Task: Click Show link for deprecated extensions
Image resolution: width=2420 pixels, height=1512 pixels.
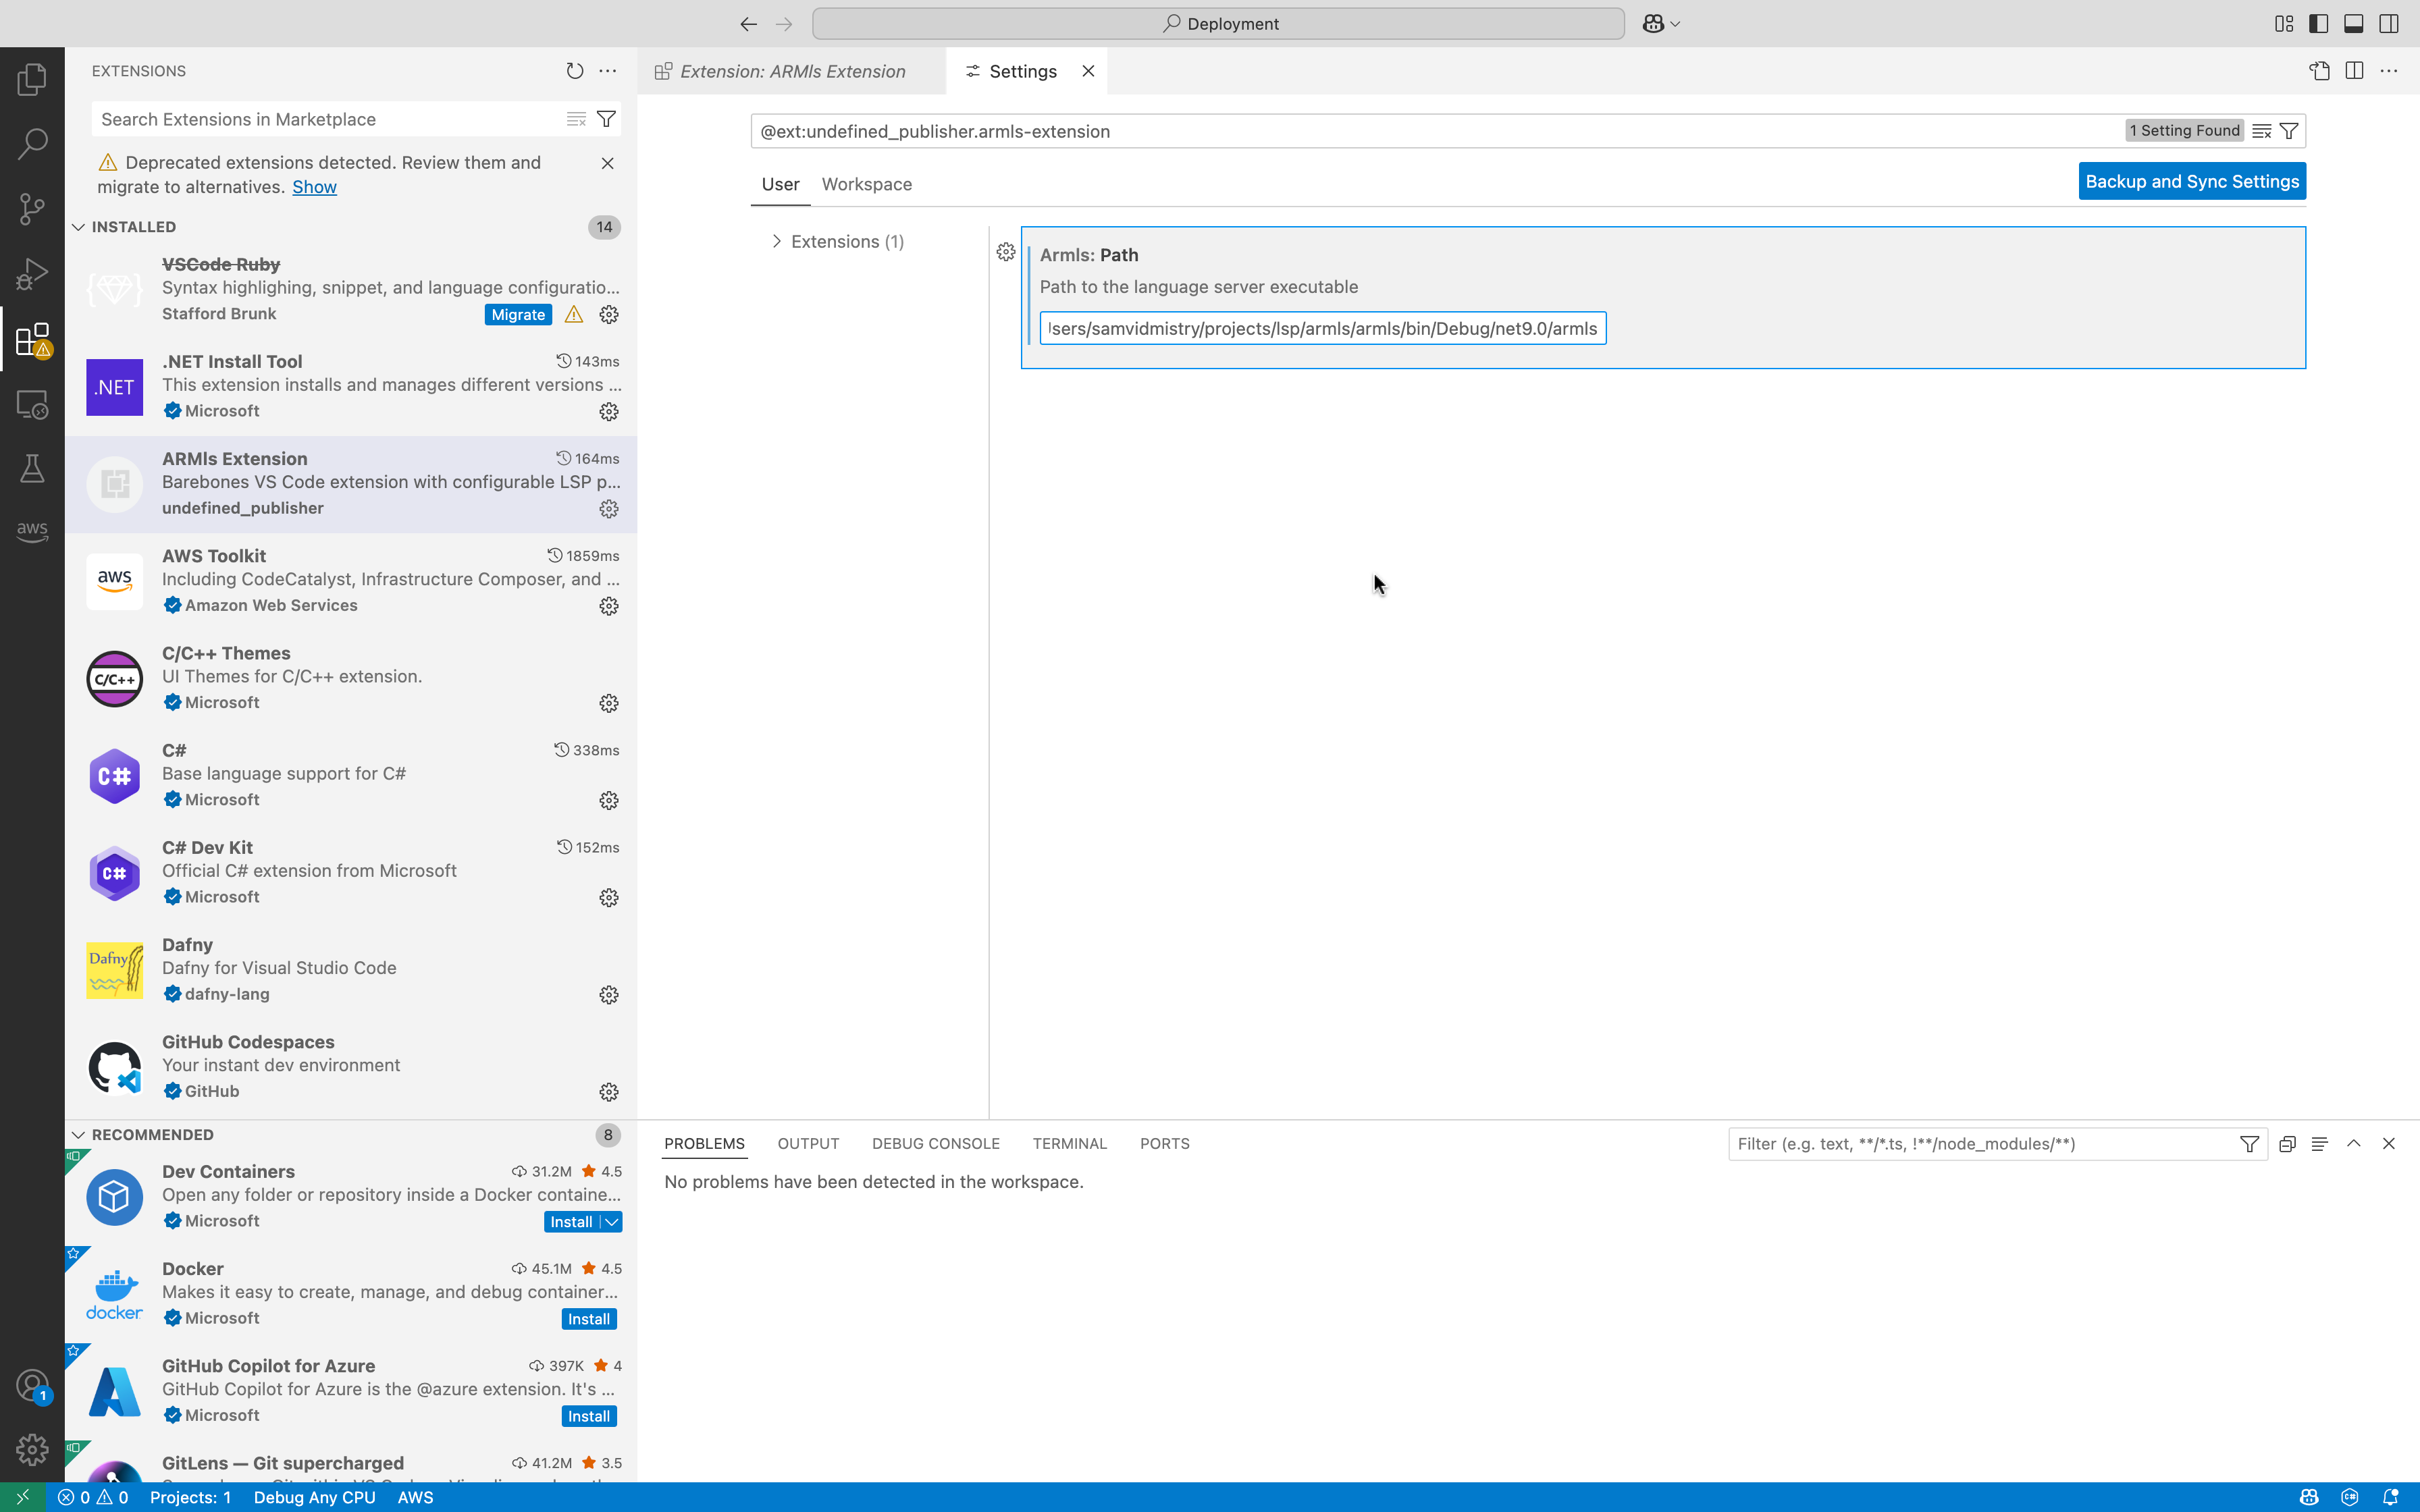Action: pyautogui.click(x=314, y=187)
